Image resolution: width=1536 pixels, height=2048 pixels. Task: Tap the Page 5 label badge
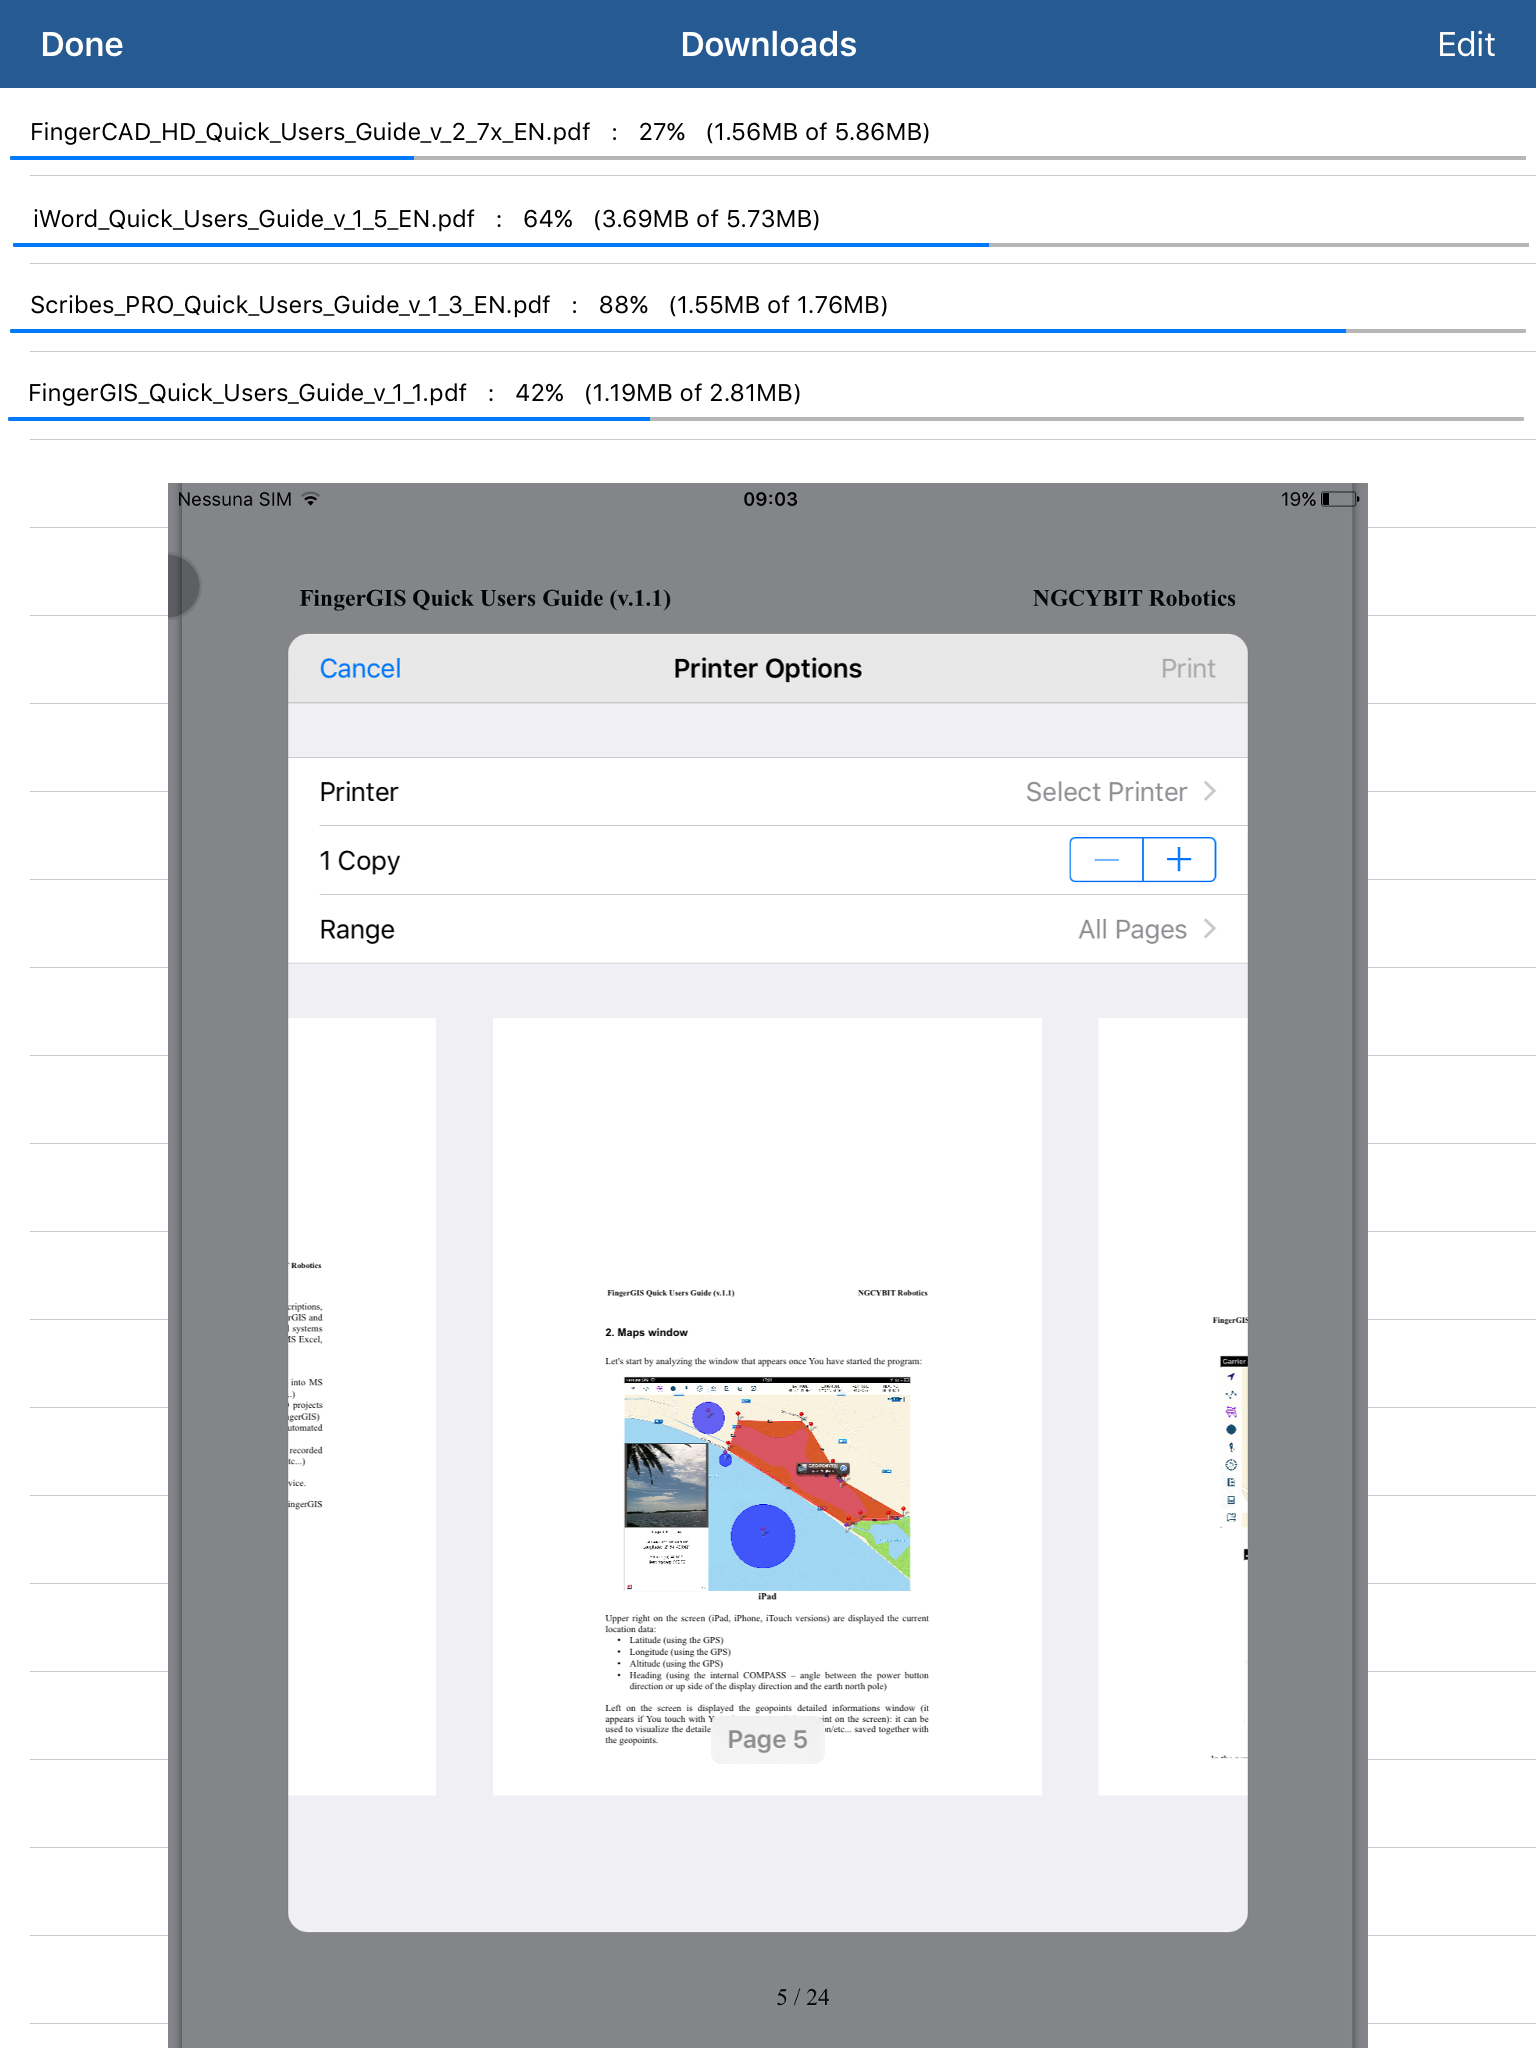click(x=767, y=1740)
